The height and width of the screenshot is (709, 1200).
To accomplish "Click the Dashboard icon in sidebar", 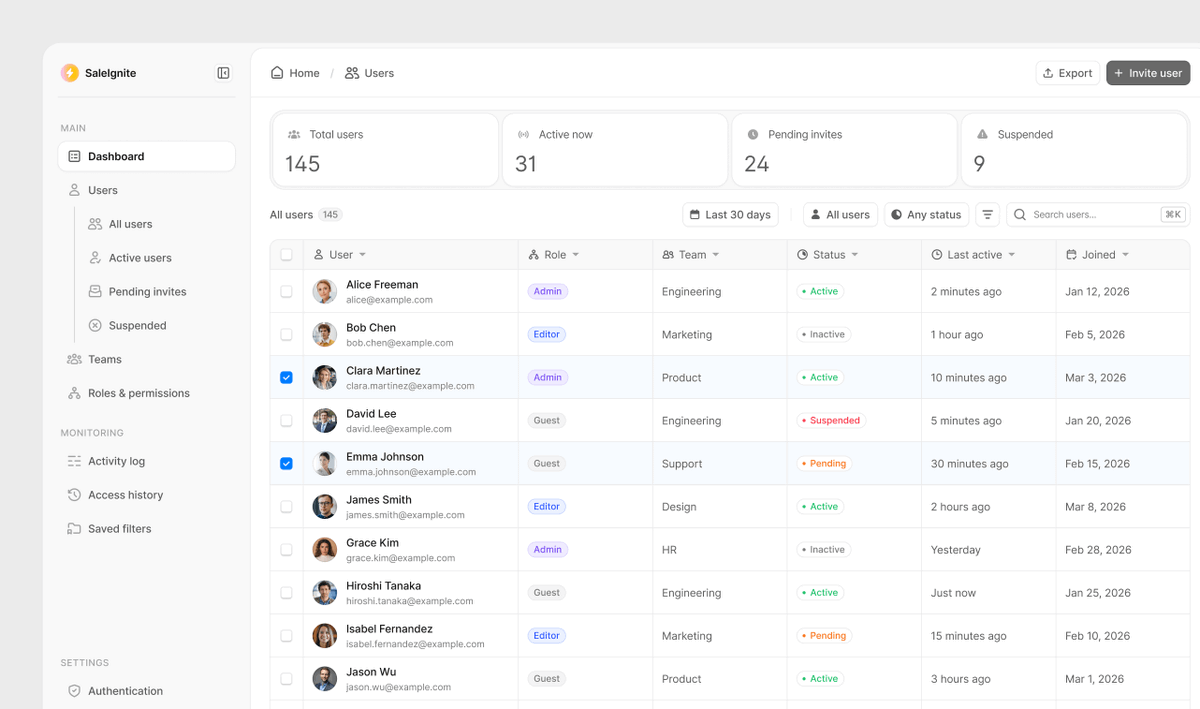I will click(74, 156).
